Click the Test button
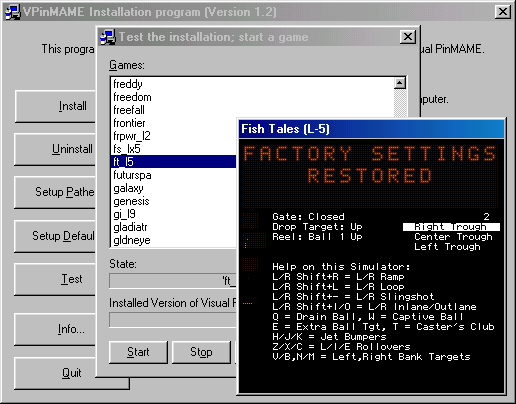516x404 pixels. 55,279
